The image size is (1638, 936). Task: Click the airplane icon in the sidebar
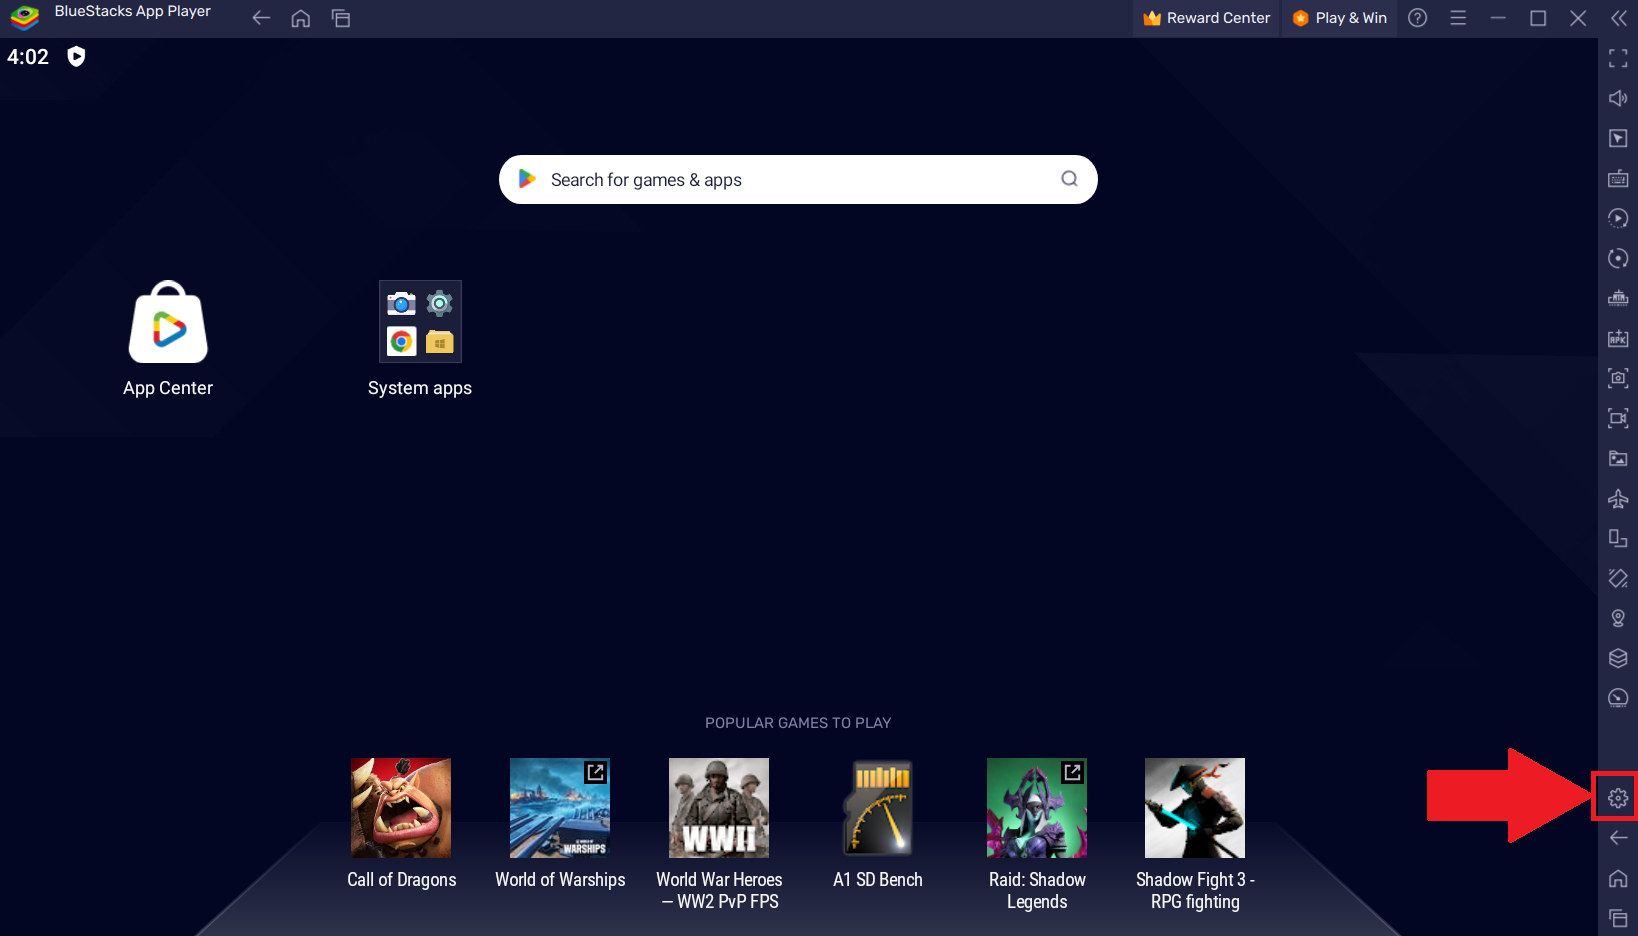pyautogui.click(x=1618, y=498)
